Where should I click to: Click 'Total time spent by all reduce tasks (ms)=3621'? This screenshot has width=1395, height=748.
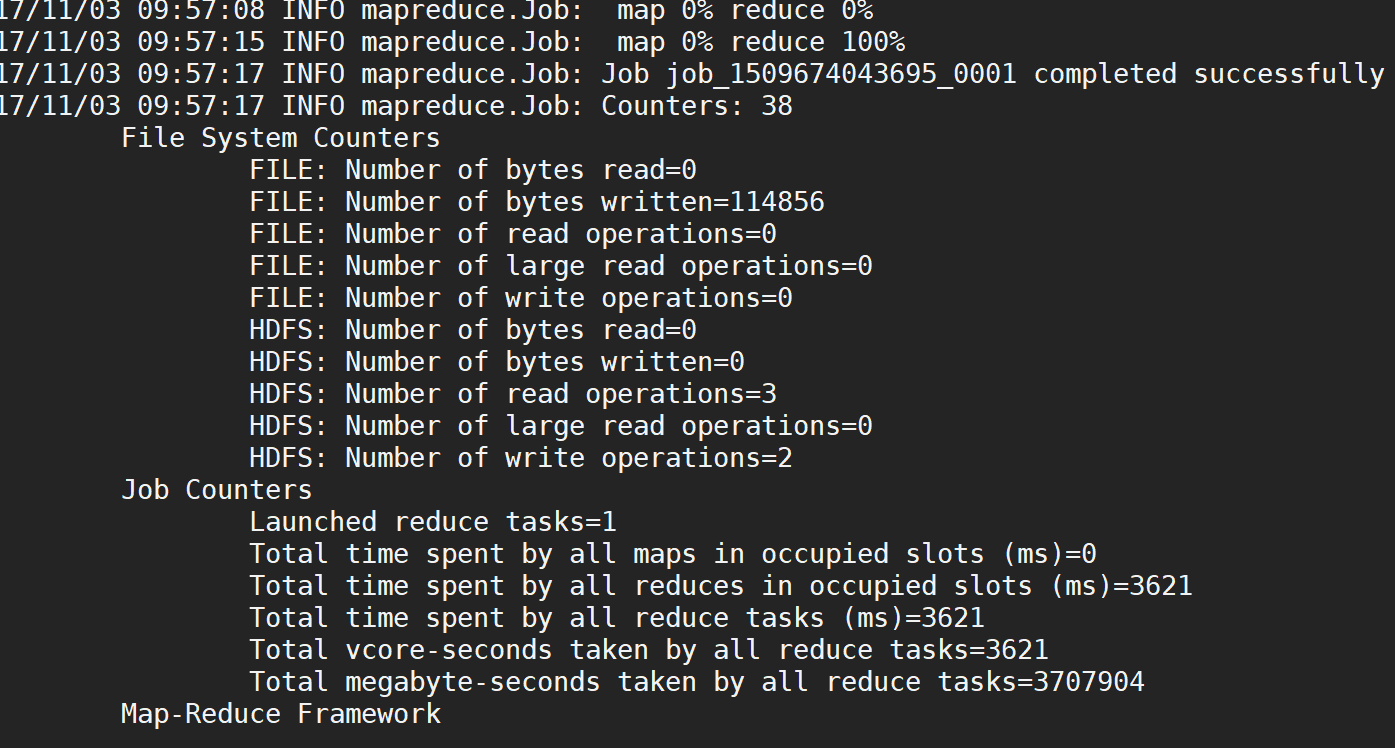617,618
